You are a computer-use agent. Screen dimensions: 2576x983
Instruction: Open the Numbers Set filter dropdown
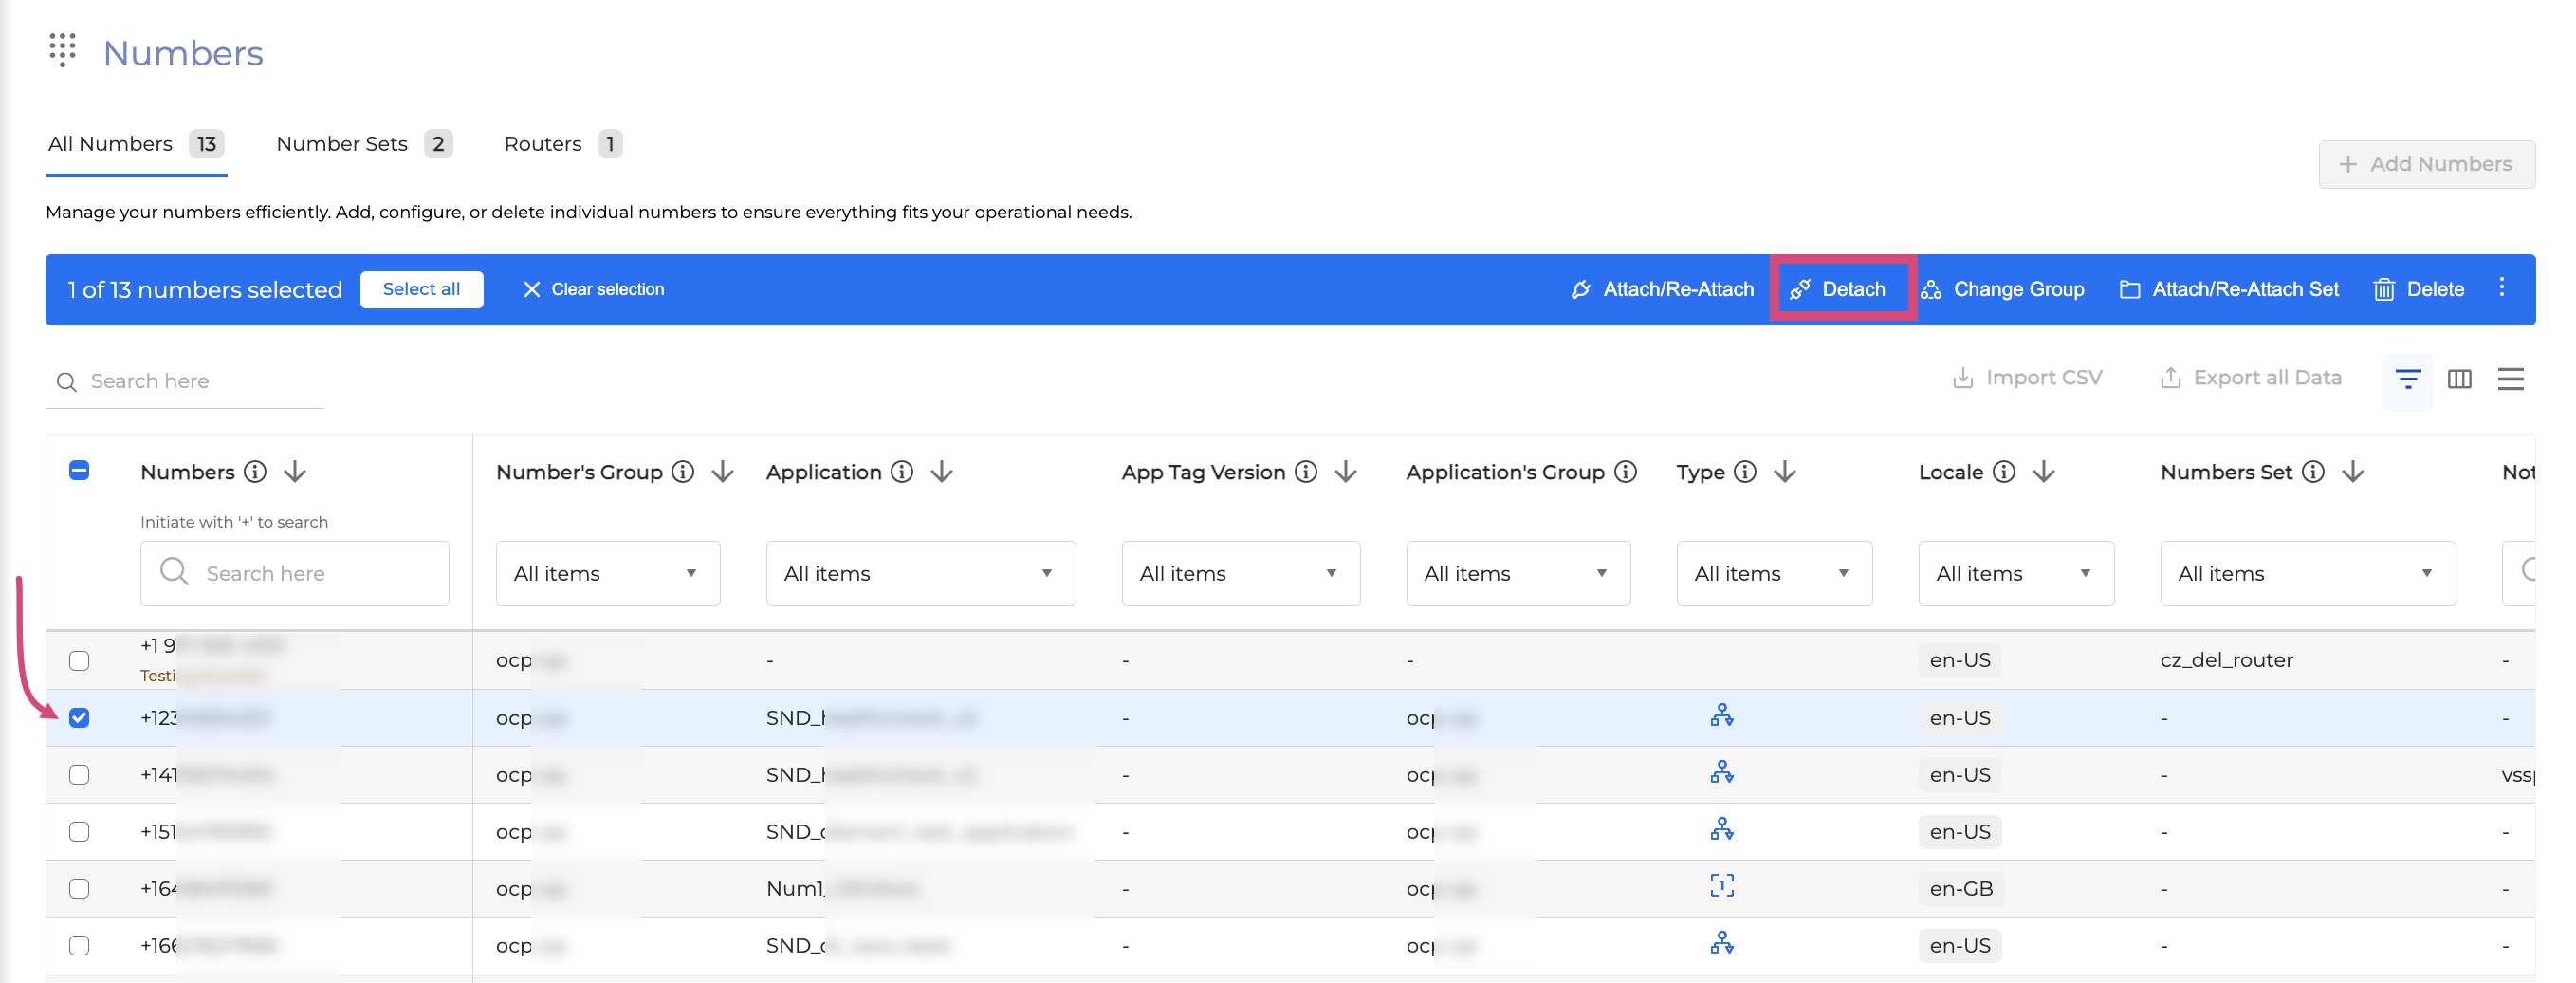coord(2306,573)
